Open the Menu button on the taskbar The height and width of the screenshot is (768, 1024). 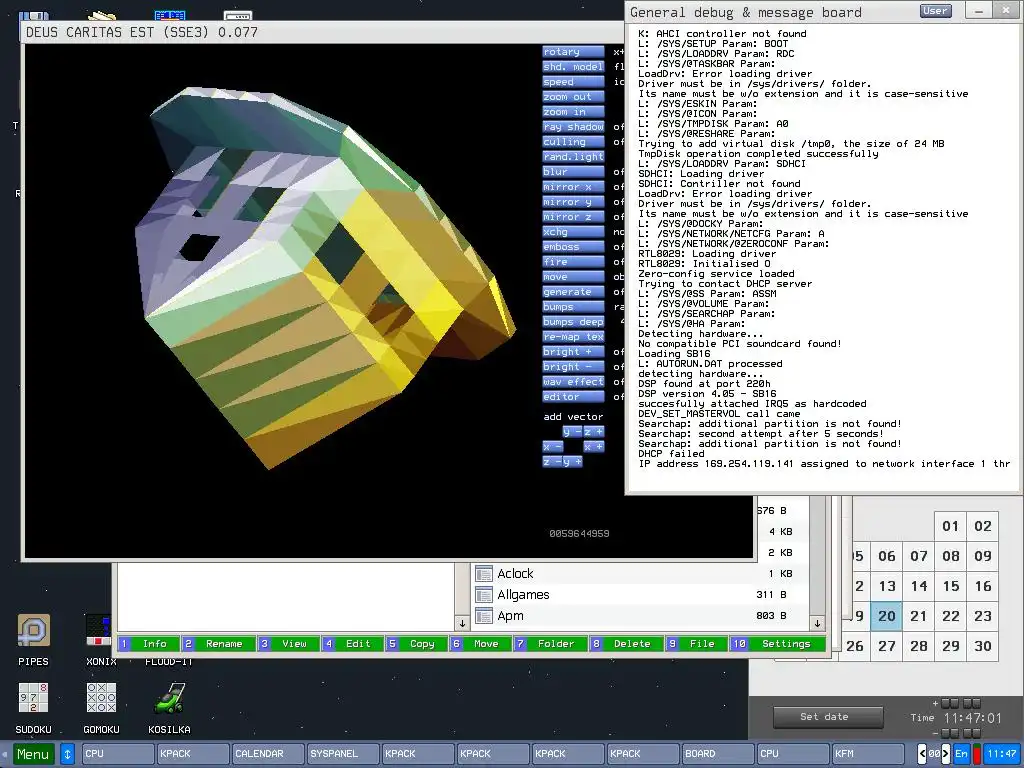tap(33, 754)
